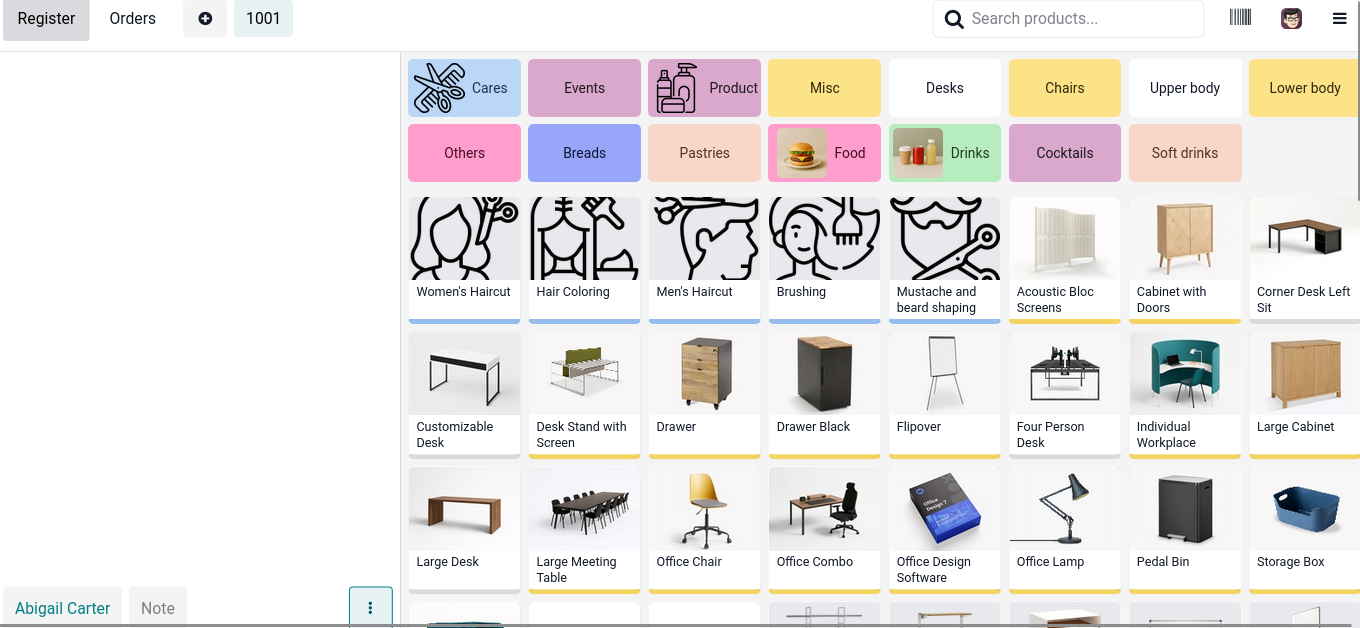The height and width of the screenshot is (628, 1360).
Task: Filter by the Breads category
Action: (x=584, y=153)
